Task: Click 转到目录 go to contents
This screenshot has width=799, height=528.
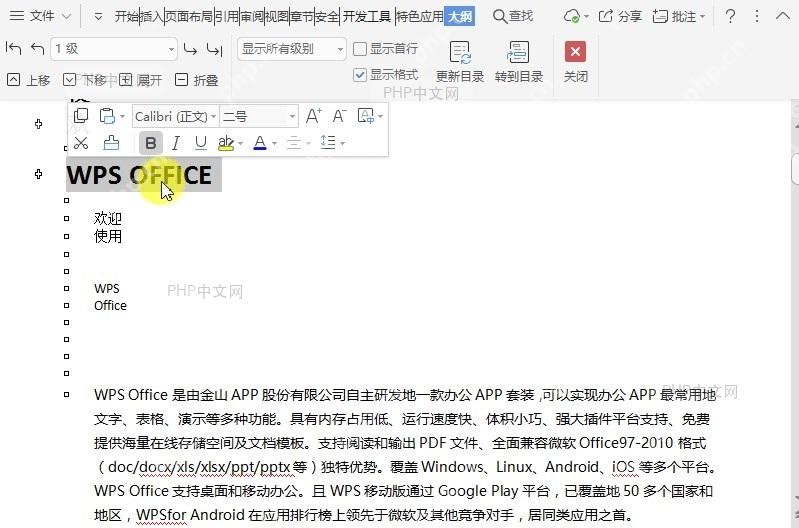Action: pos(519,62)
